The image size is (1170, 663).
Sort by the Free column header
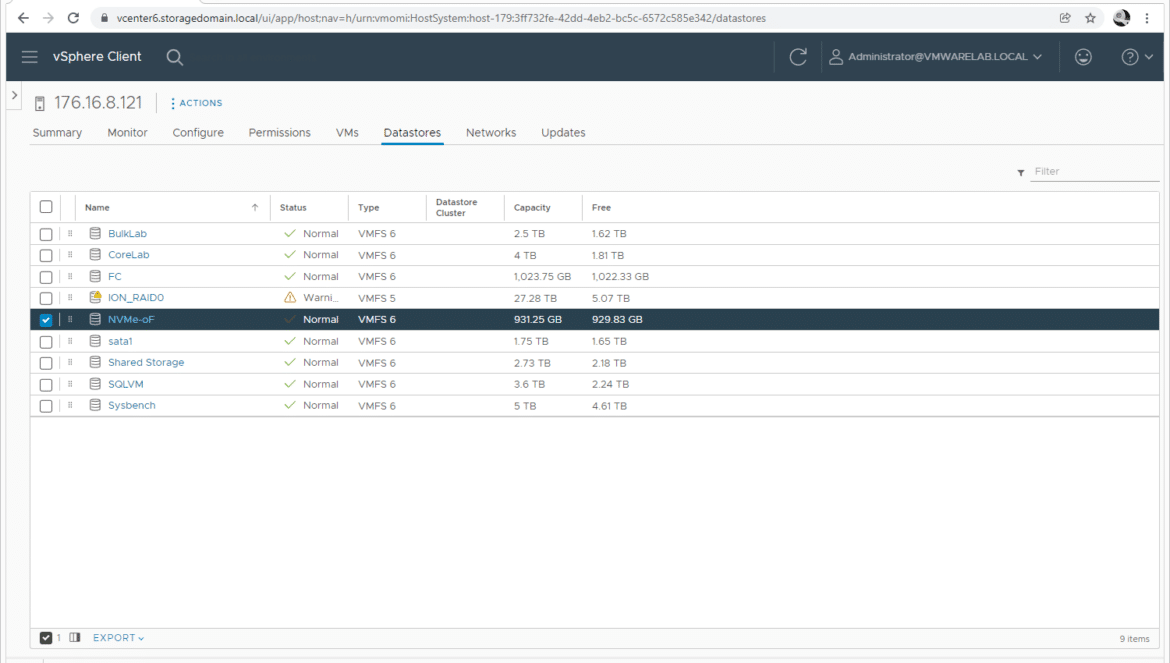(x=601, y=208)
